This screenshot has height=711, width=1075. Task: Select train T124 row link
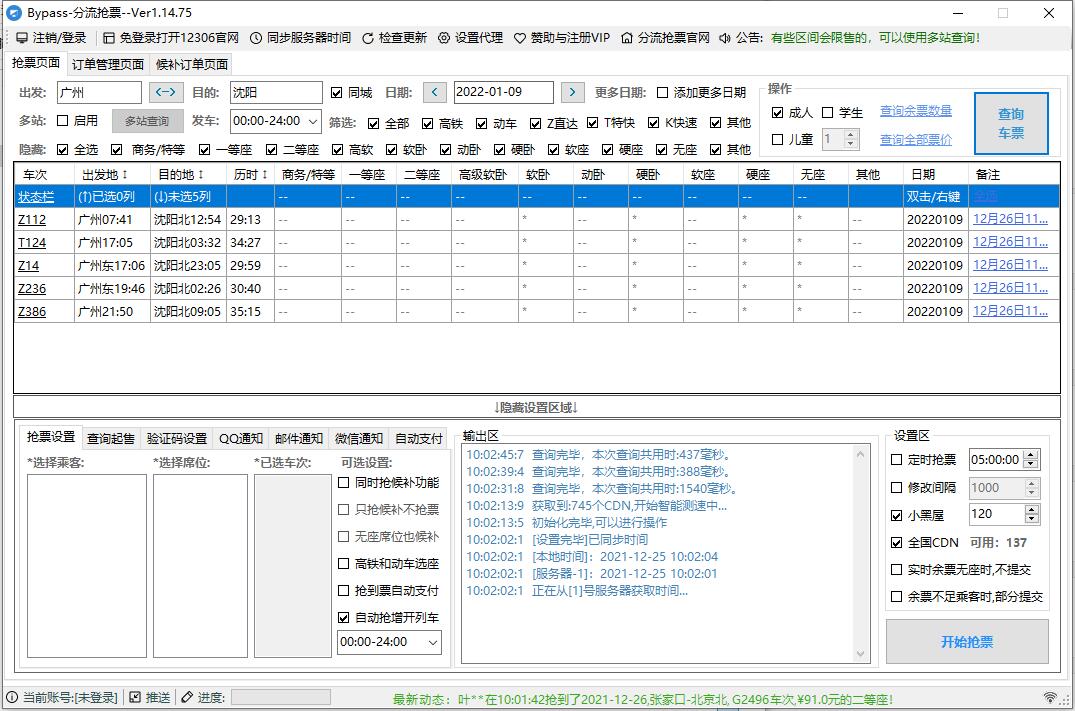click(32, 243)
